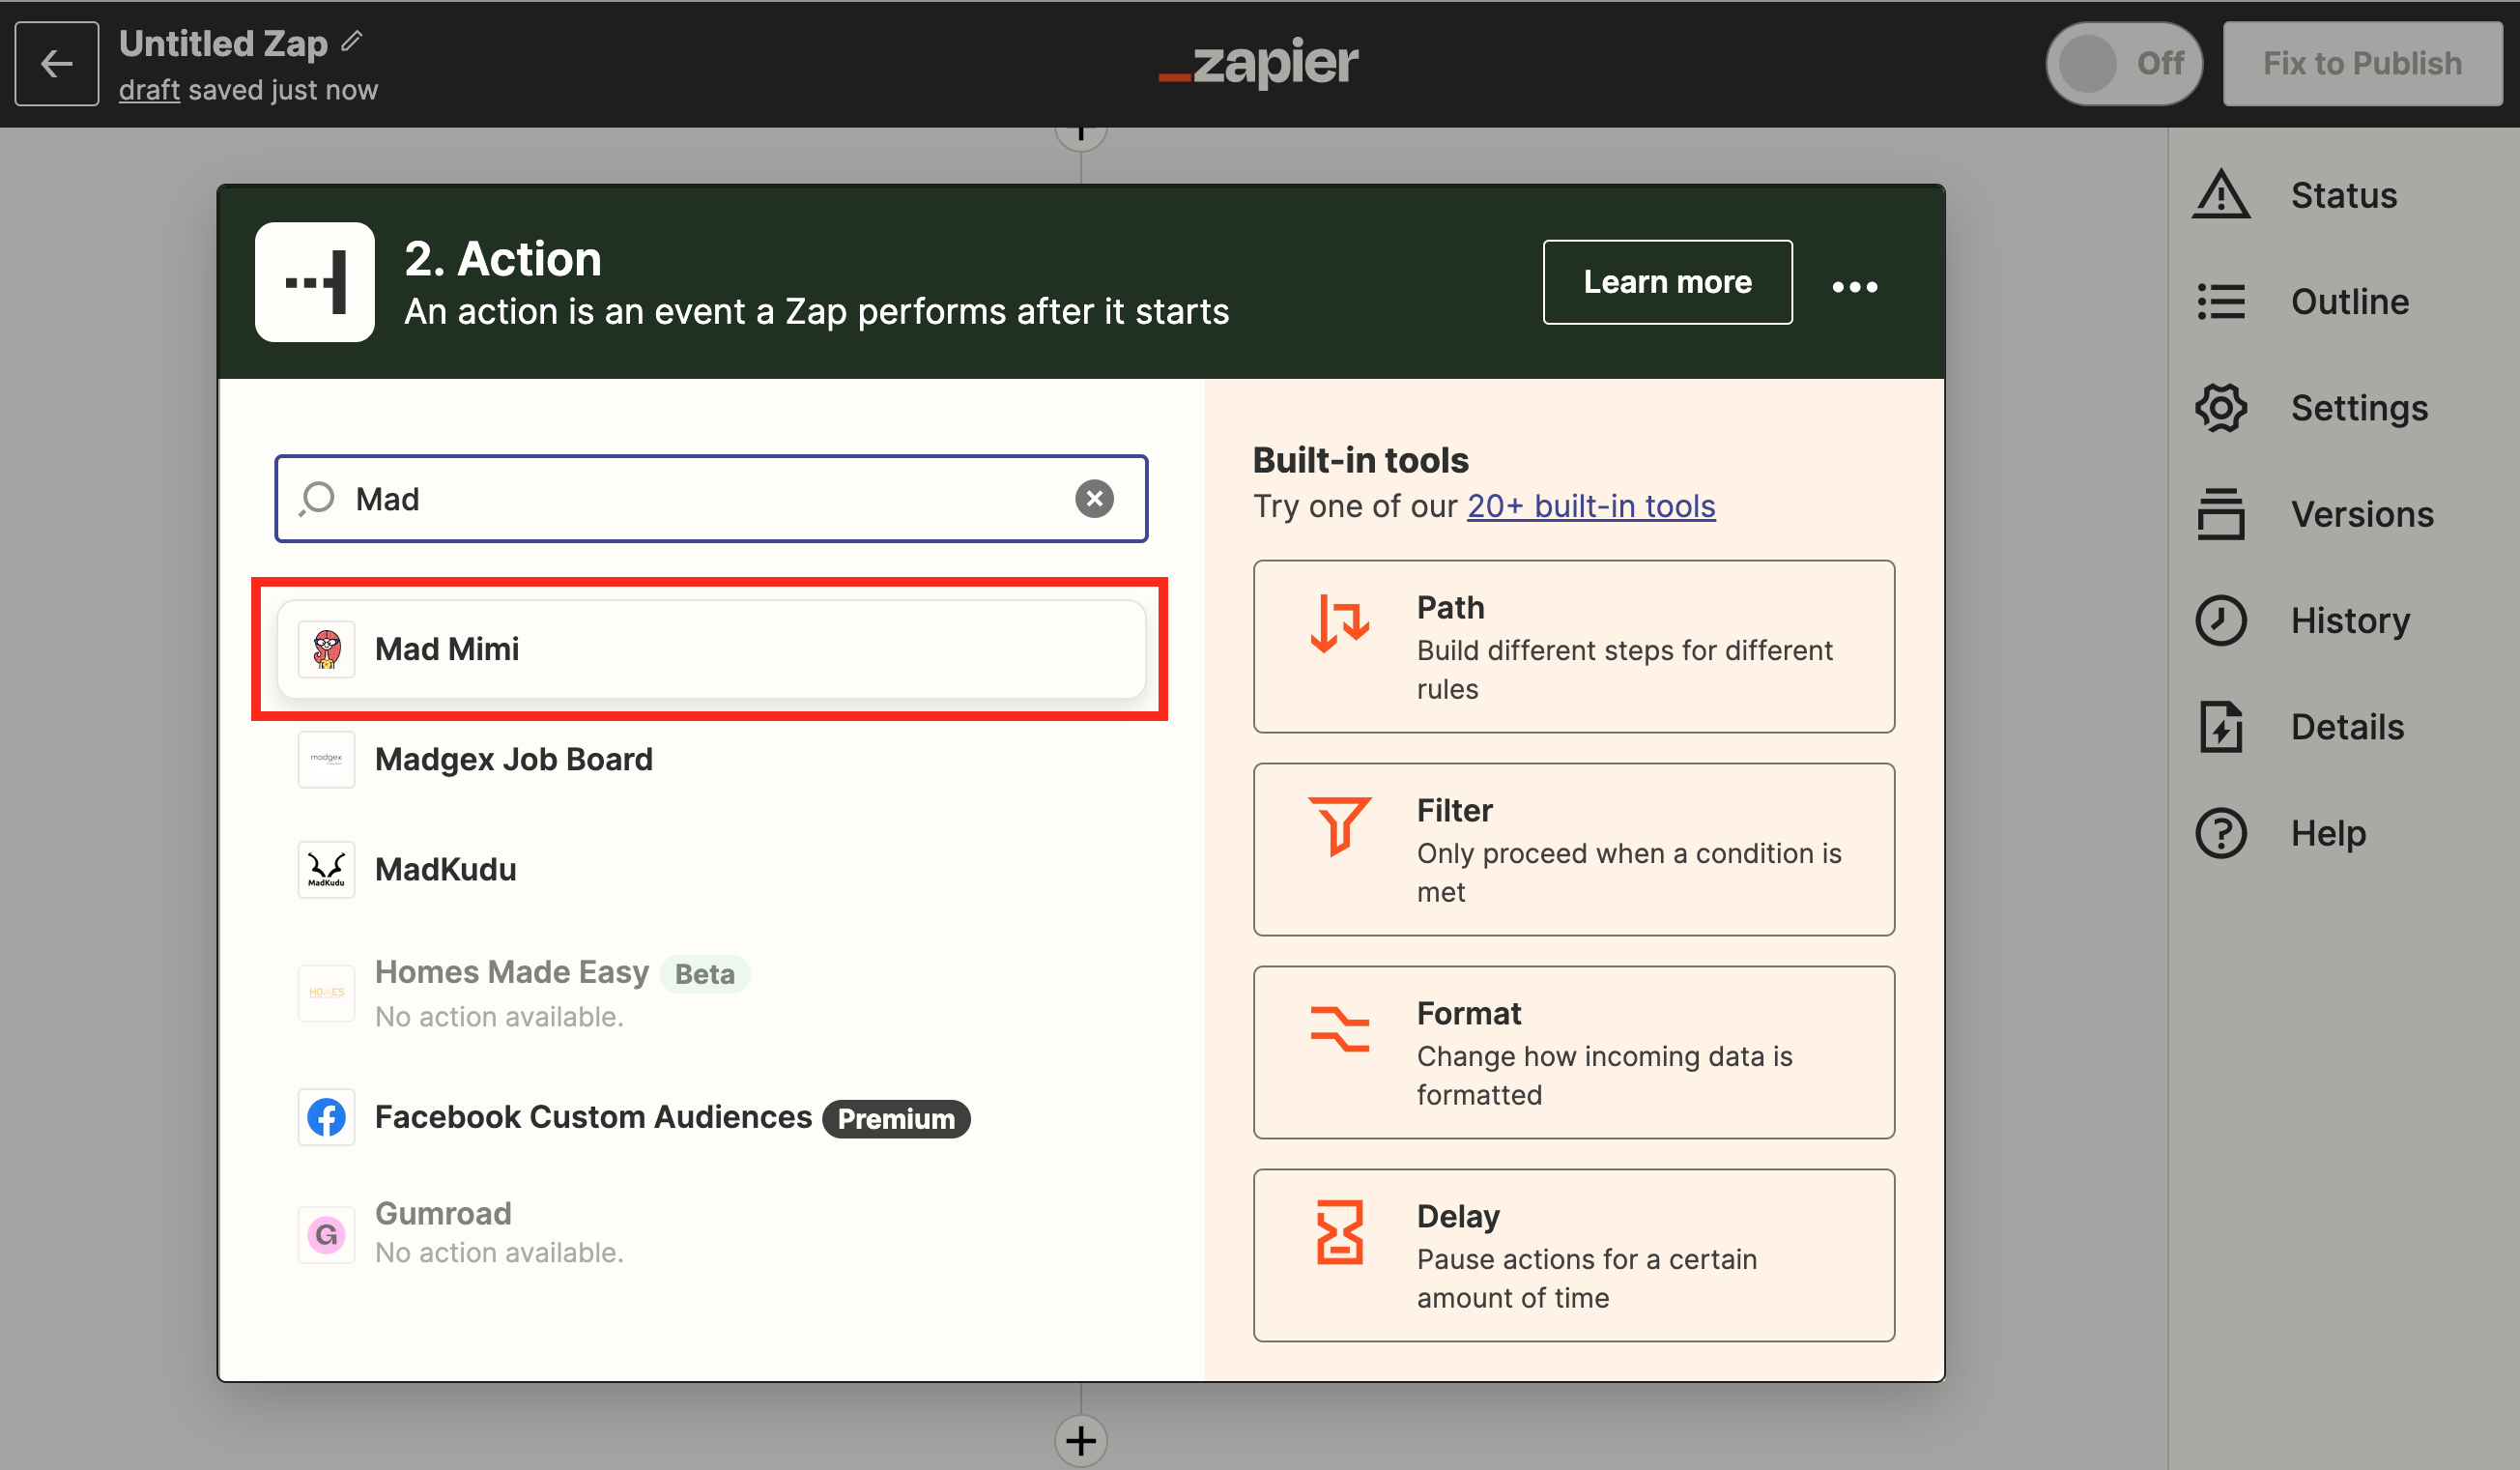Click the Zapier logo
Image resolution: width=2520 pixels, height=1470 pixels.
coord(1258,63)
